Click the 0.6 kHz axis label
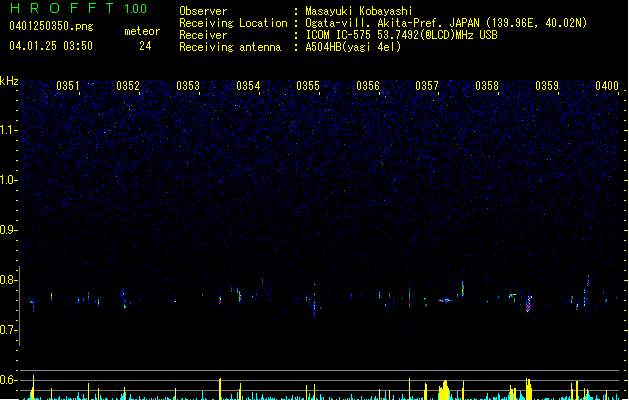Image resolution: width=629 pixels, height=400 pixels. (8, 380)
